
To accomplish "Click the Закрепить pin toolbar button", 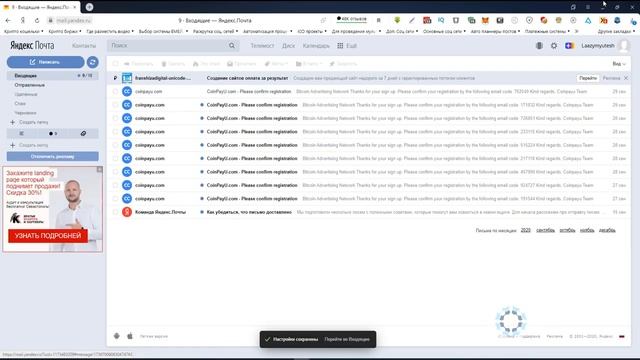I will (x=343, y=64).
